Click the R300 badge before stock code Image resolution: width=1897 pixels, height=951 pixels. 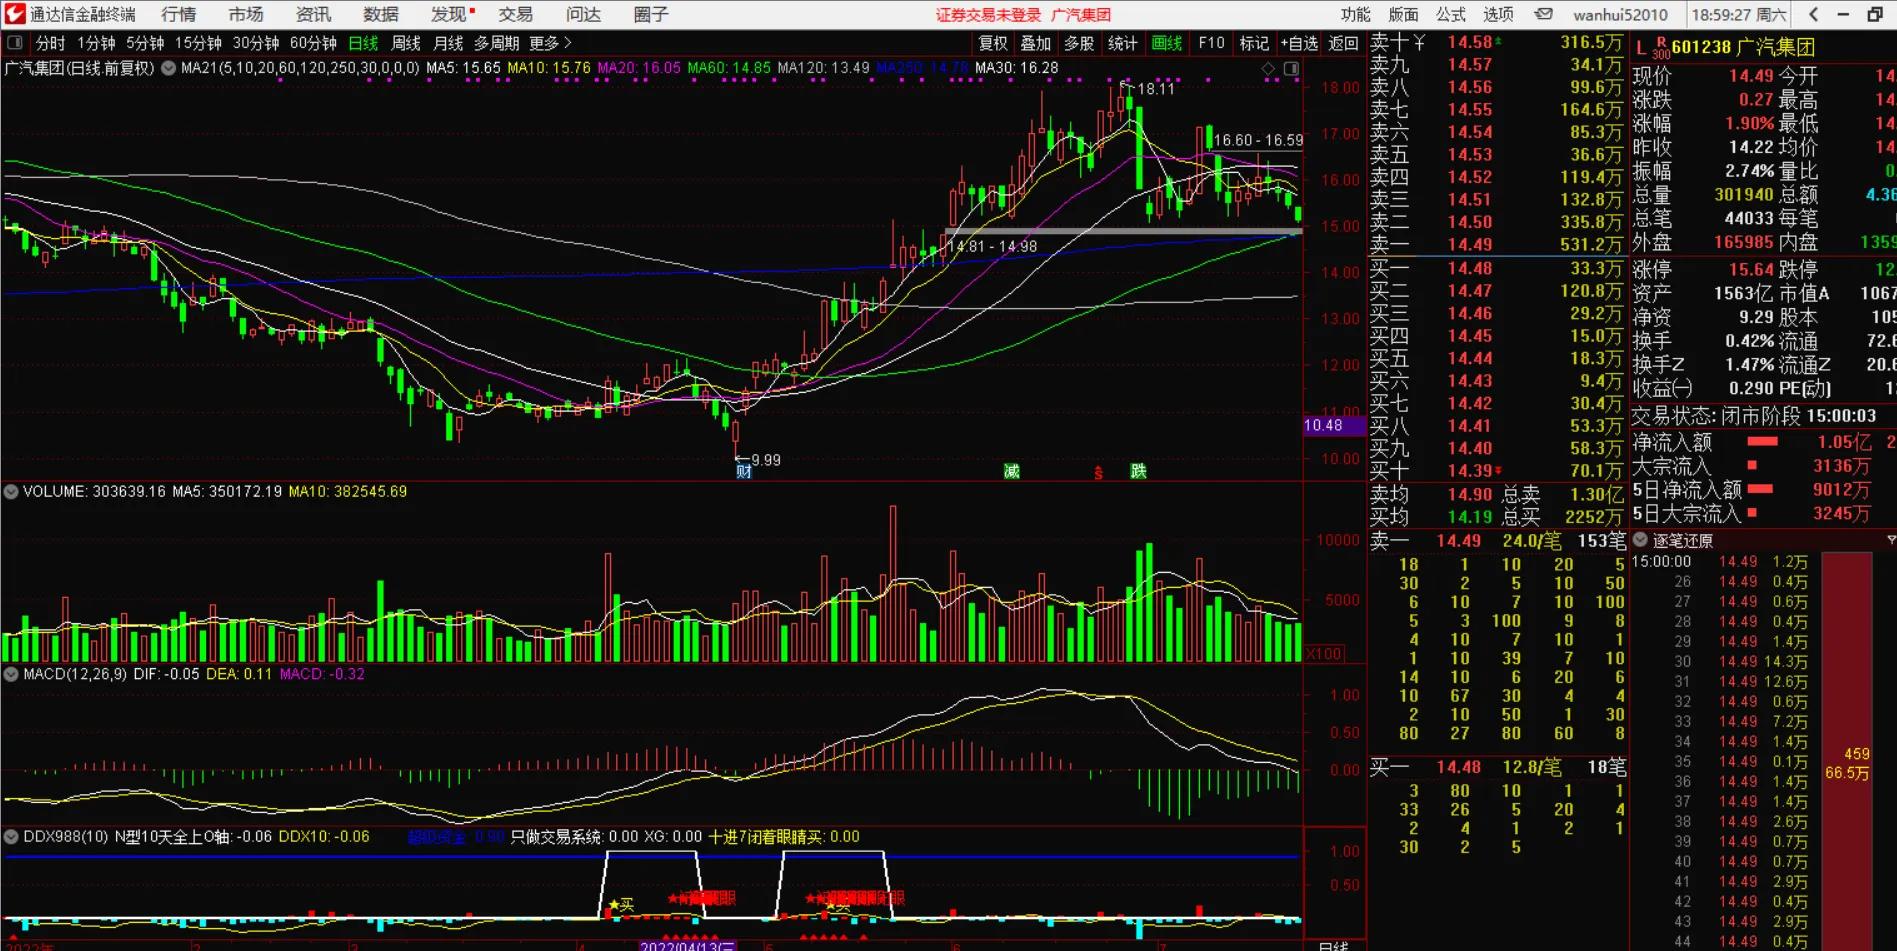click(1661, 48)
